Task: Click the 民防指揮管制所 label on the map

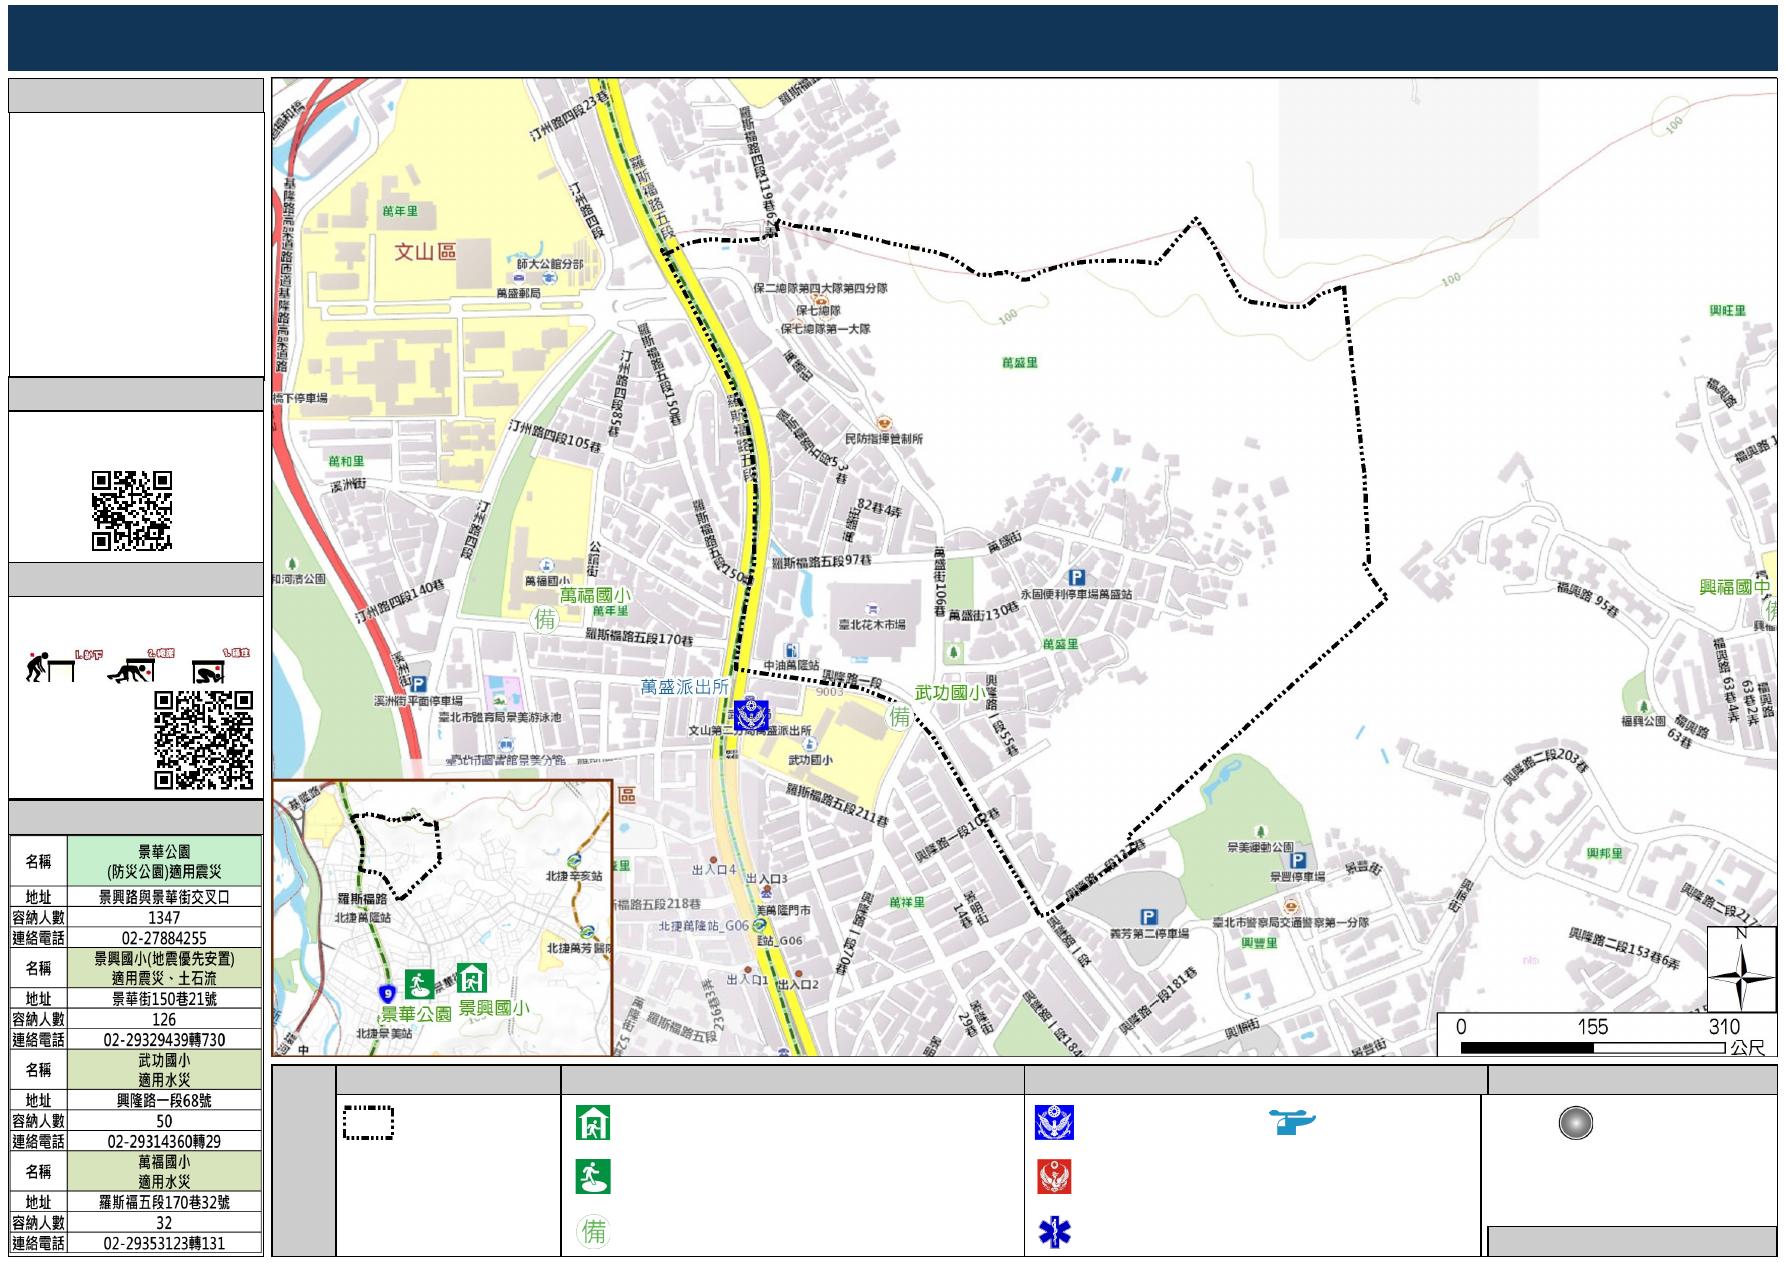Action: tap(884, 439)
